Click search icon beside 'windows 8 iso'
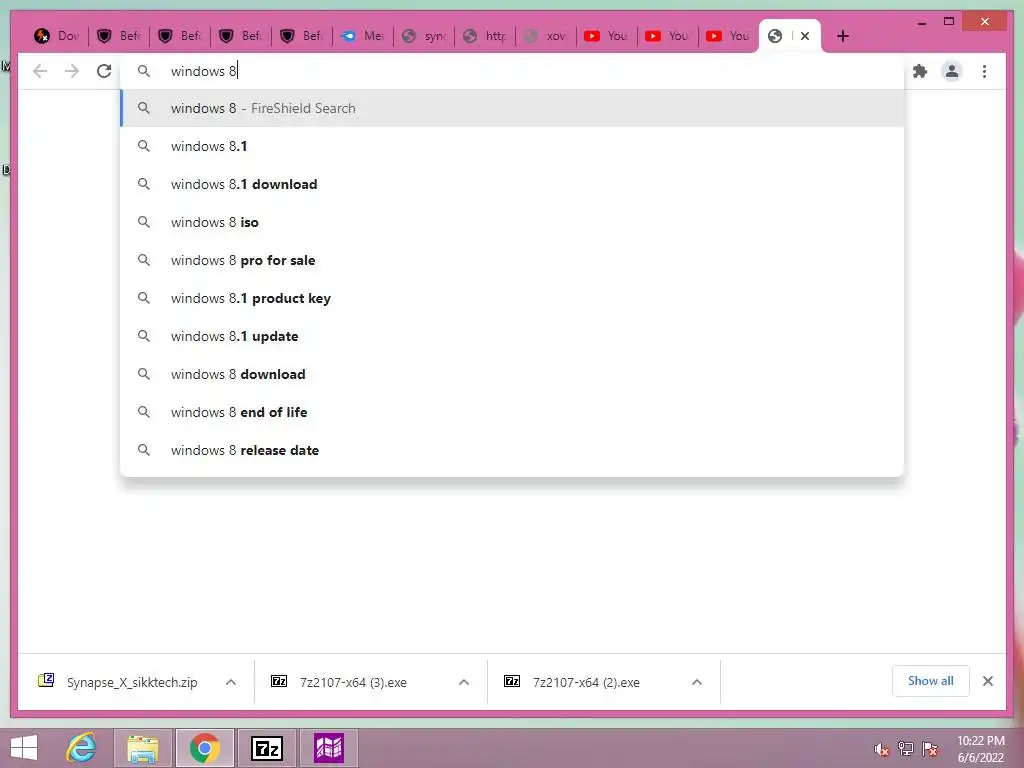Viewport: 1024px width, 768px height. click(144, 222)
